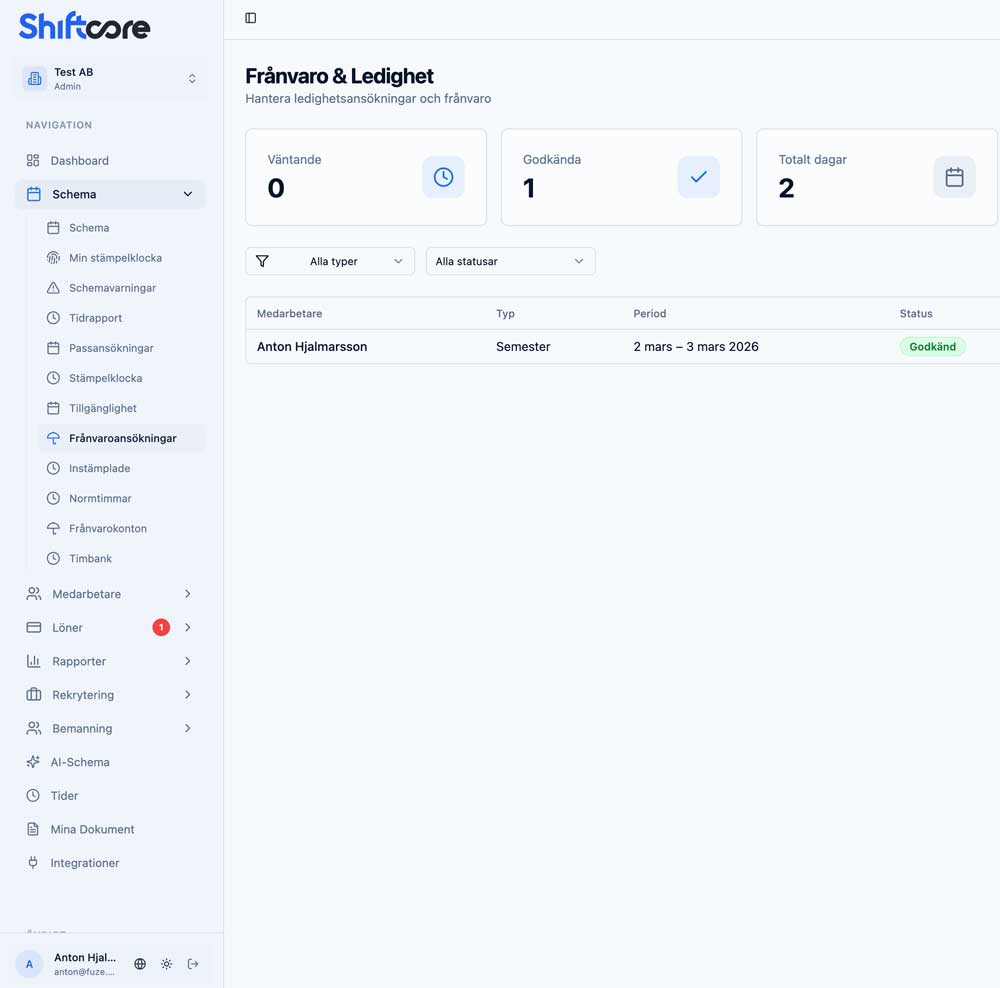Image resolution: width=1000 pixels, height=988 pixels.
Task: Open Passansökningar in the sidebar
Action: point(121,348)
